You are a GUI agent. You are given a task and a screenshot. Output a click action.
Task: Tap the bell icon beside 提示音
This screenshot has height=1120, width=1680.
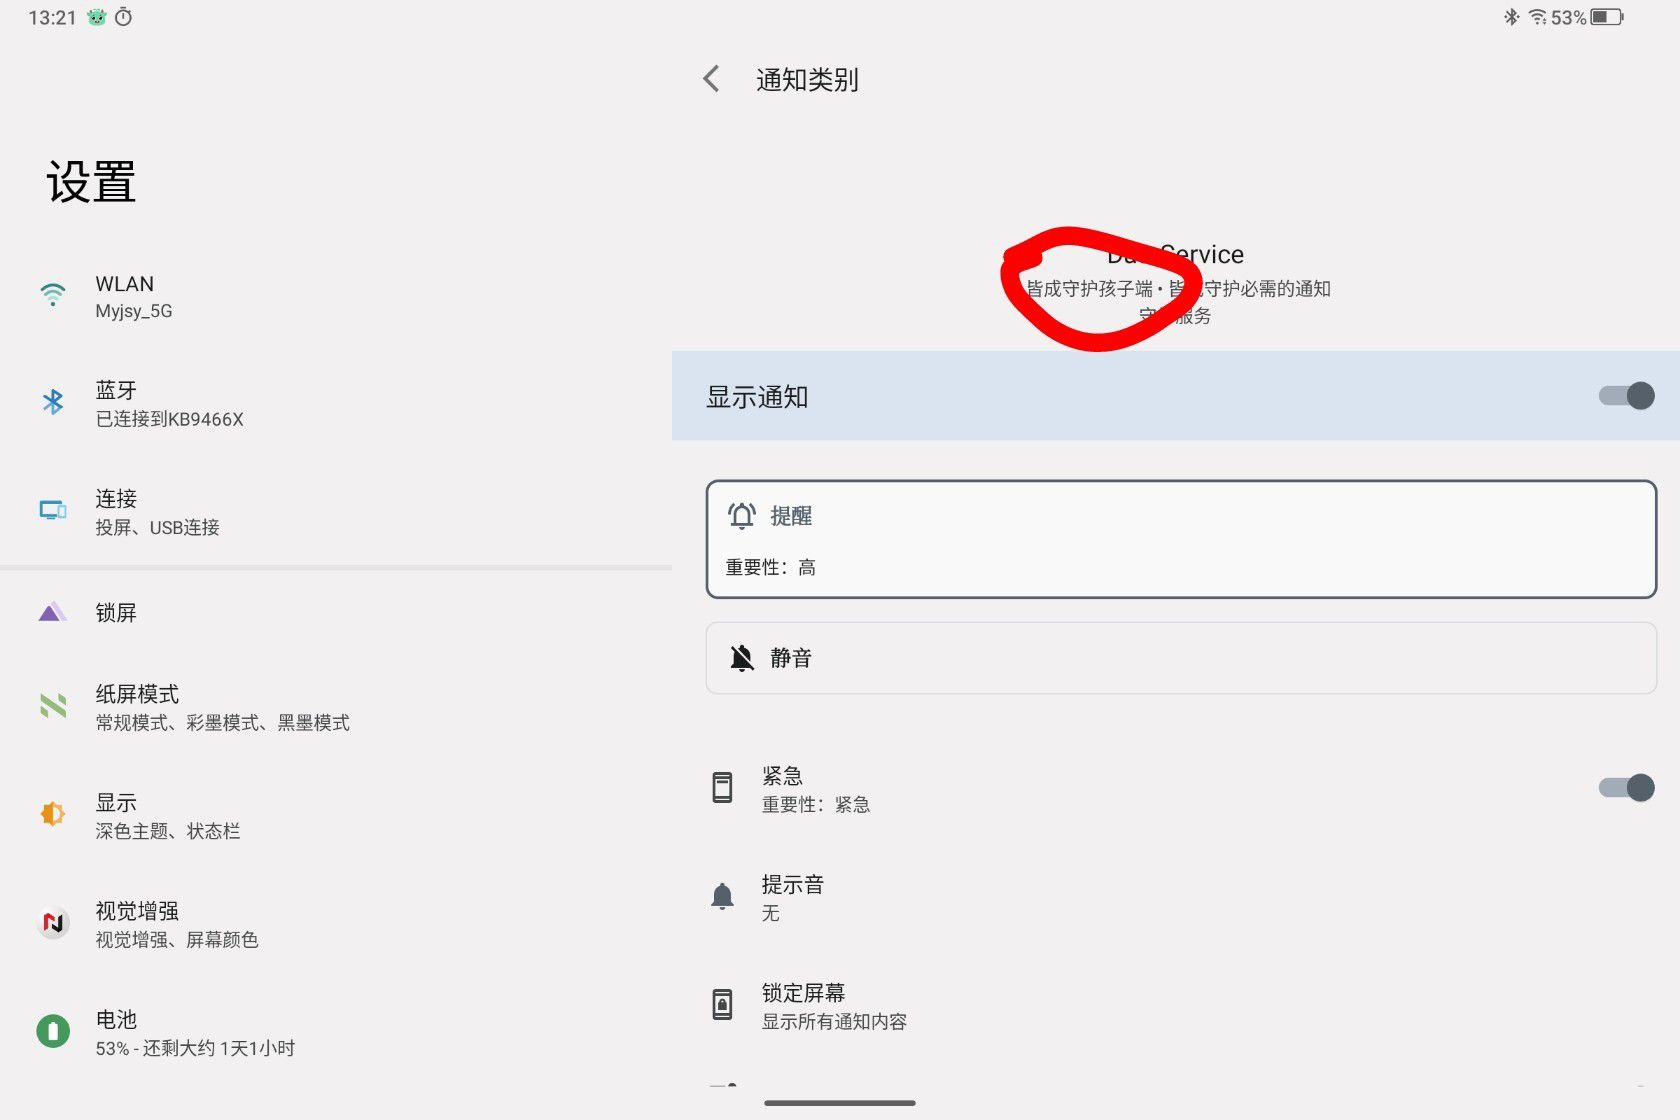[x=722, y=896]
